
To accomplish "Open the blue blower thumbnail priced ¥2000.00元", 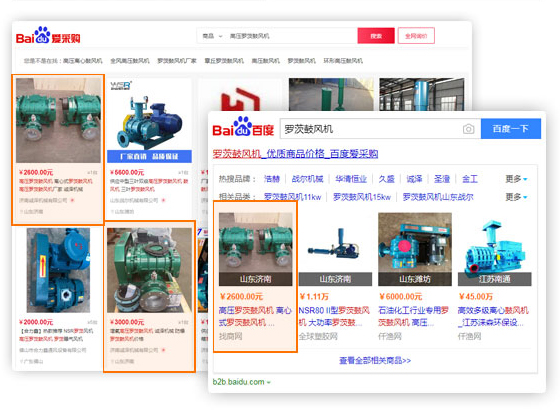I will [58, 270].
